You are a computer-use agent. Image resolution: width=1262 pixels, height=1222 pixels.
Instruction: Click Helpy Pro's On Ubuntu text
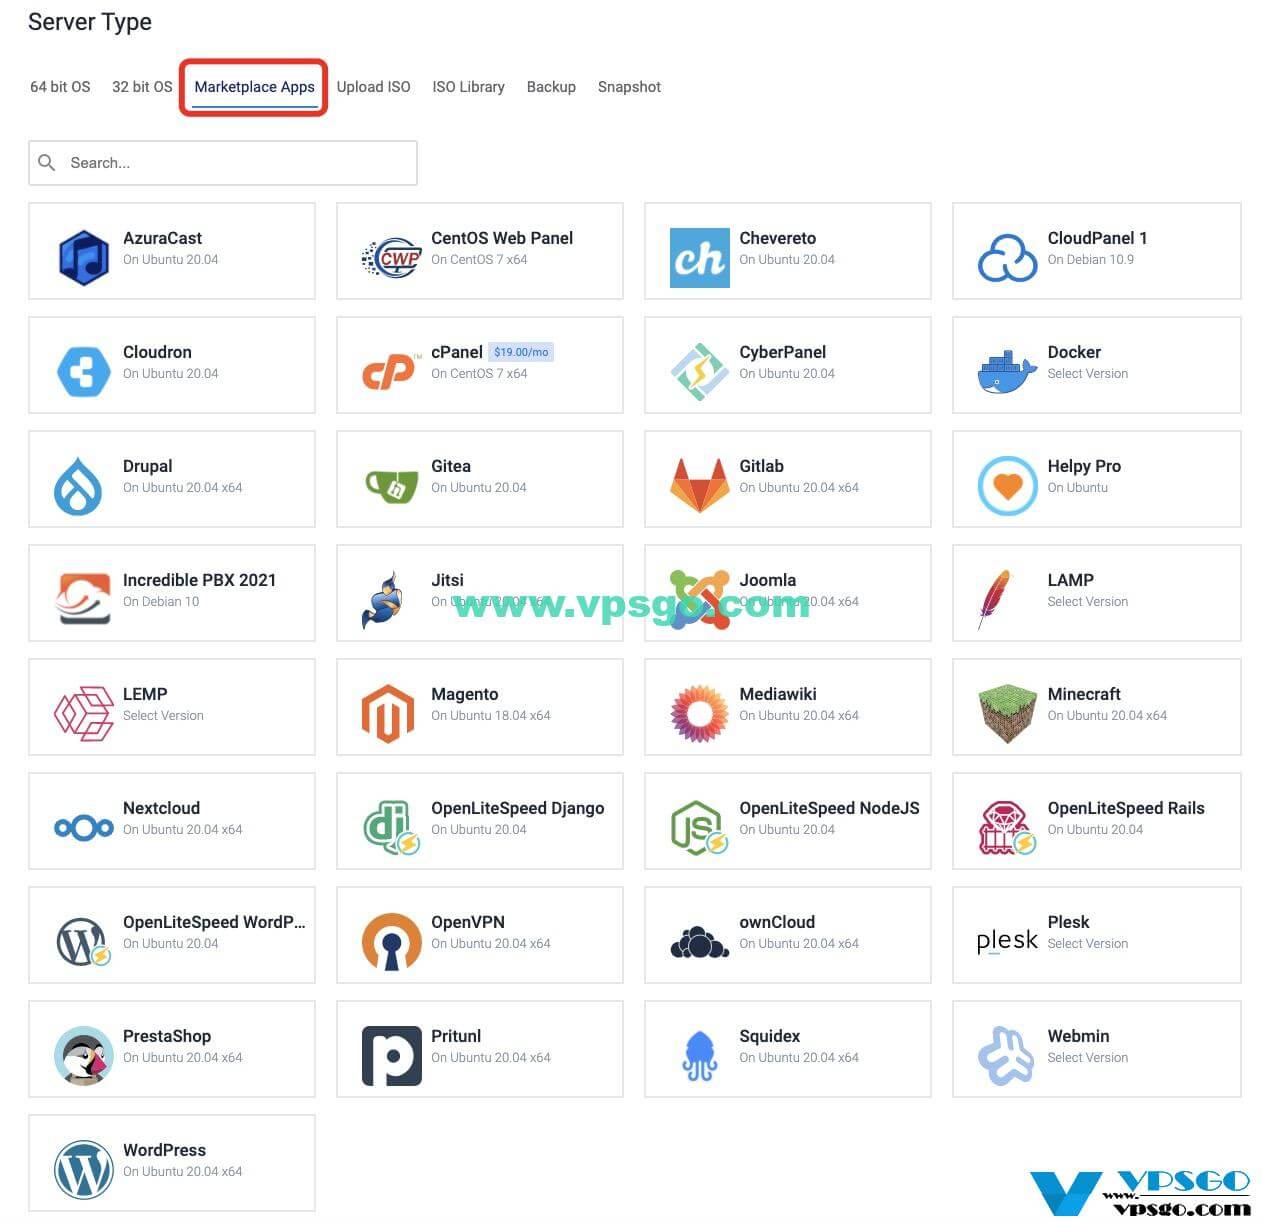point(1077,487)
